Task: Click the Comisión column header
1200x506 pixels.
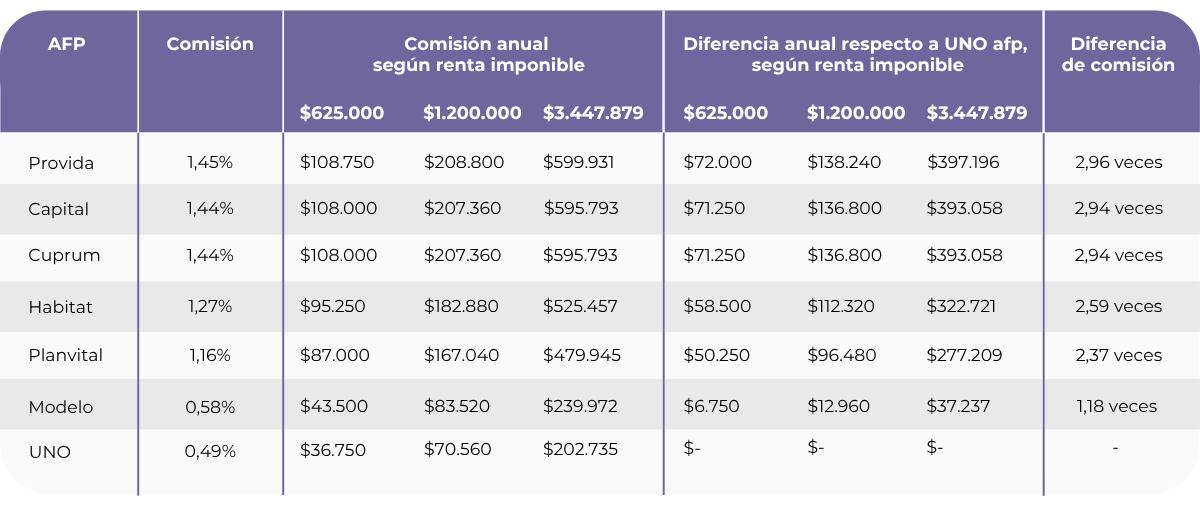Action: point(210,44)
